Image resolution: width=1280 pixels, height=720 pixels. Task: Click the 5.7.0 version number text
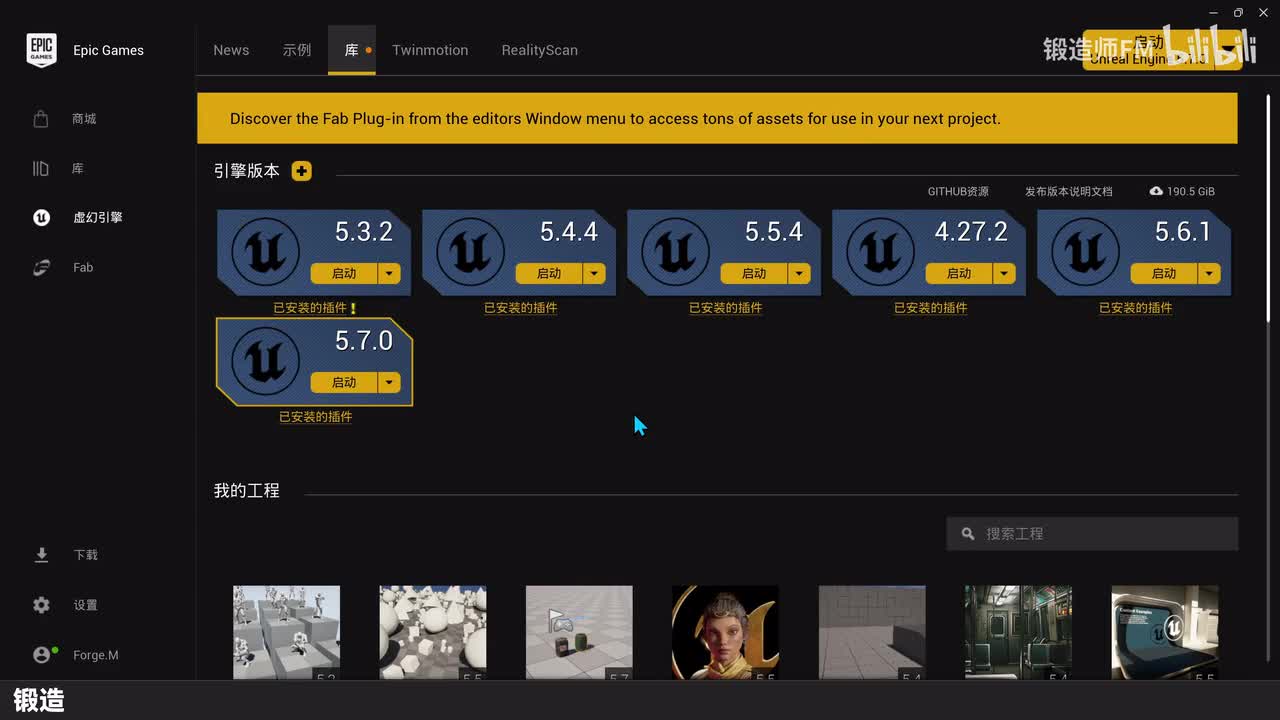(364, 341)
